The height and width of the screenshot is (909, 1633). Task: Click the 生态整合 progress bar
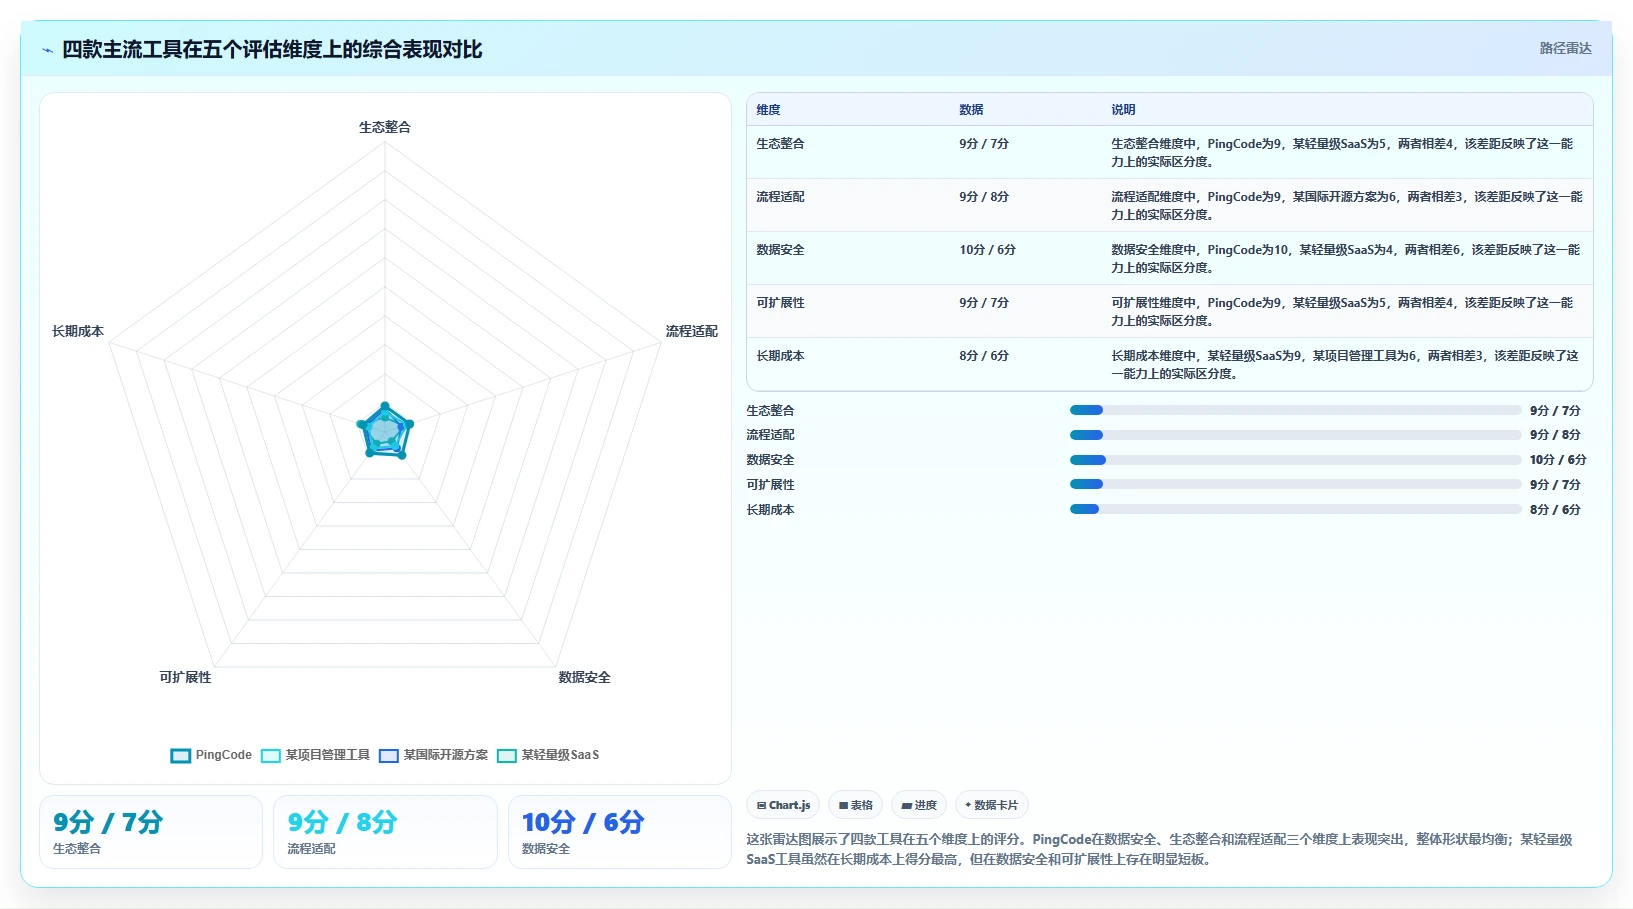1295,410
